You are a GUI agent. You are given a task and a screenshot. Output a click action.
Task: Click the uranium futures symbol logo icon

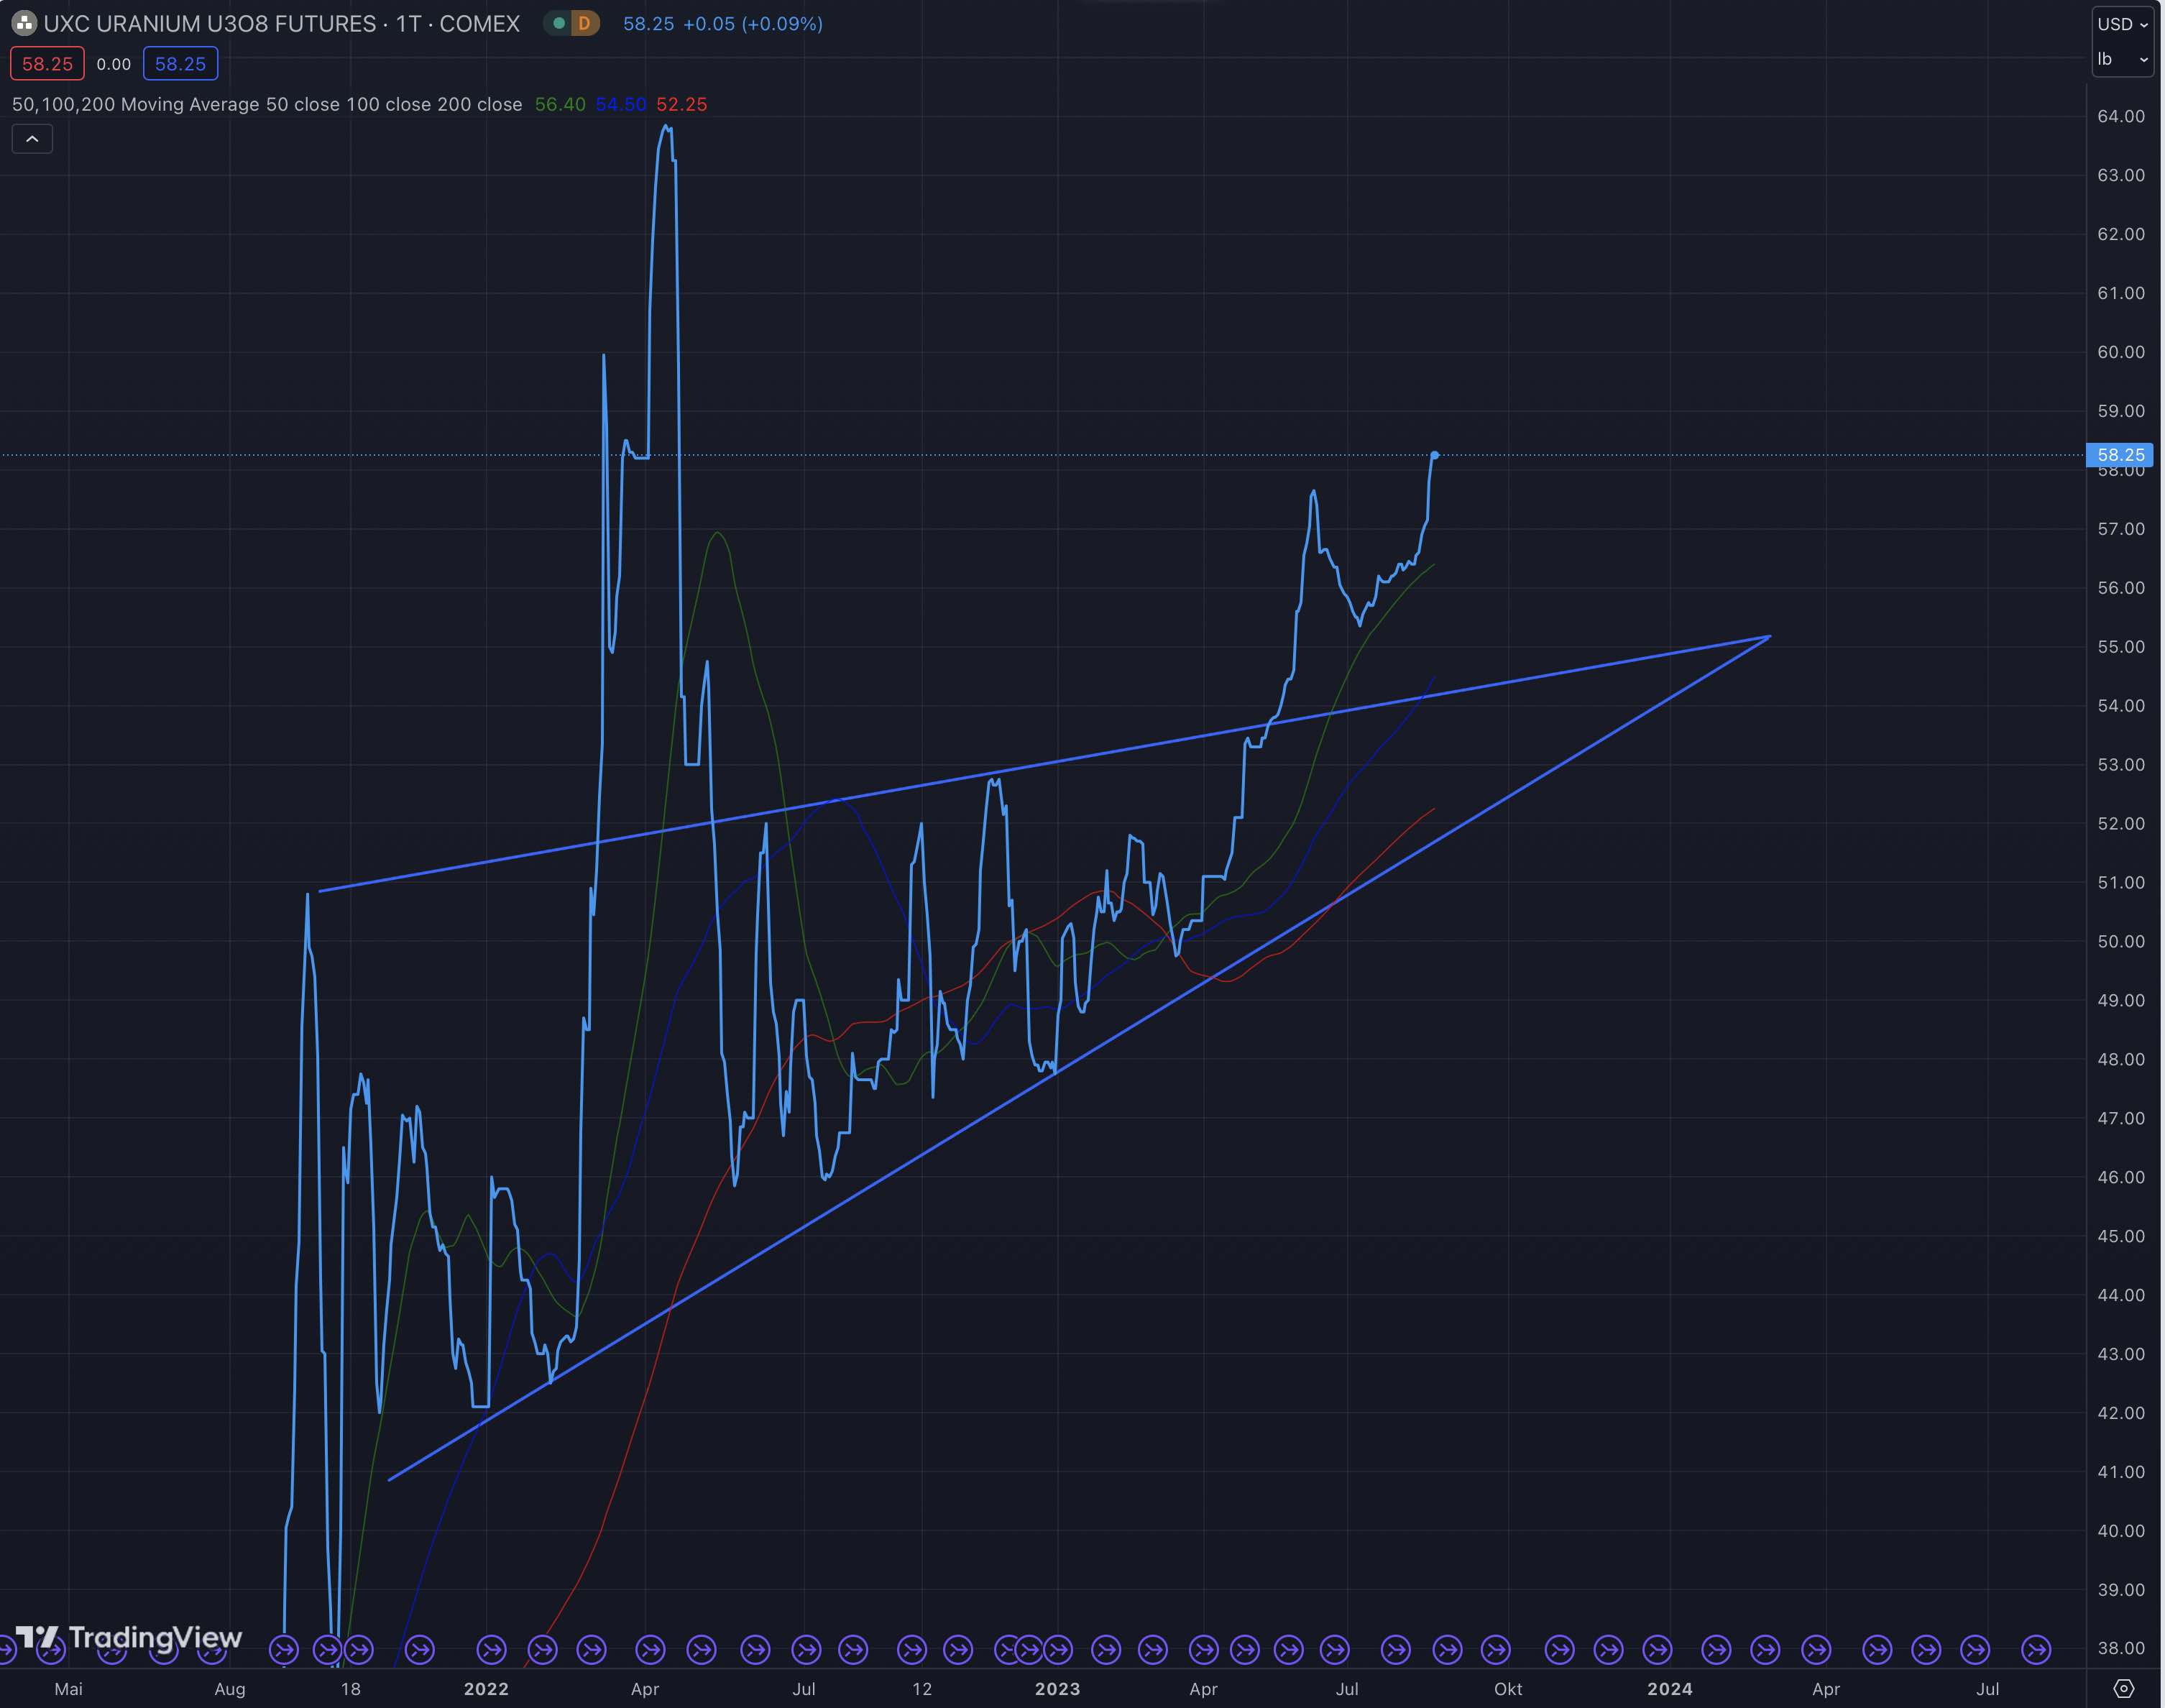pyautogui.click(x=24, y=23)
